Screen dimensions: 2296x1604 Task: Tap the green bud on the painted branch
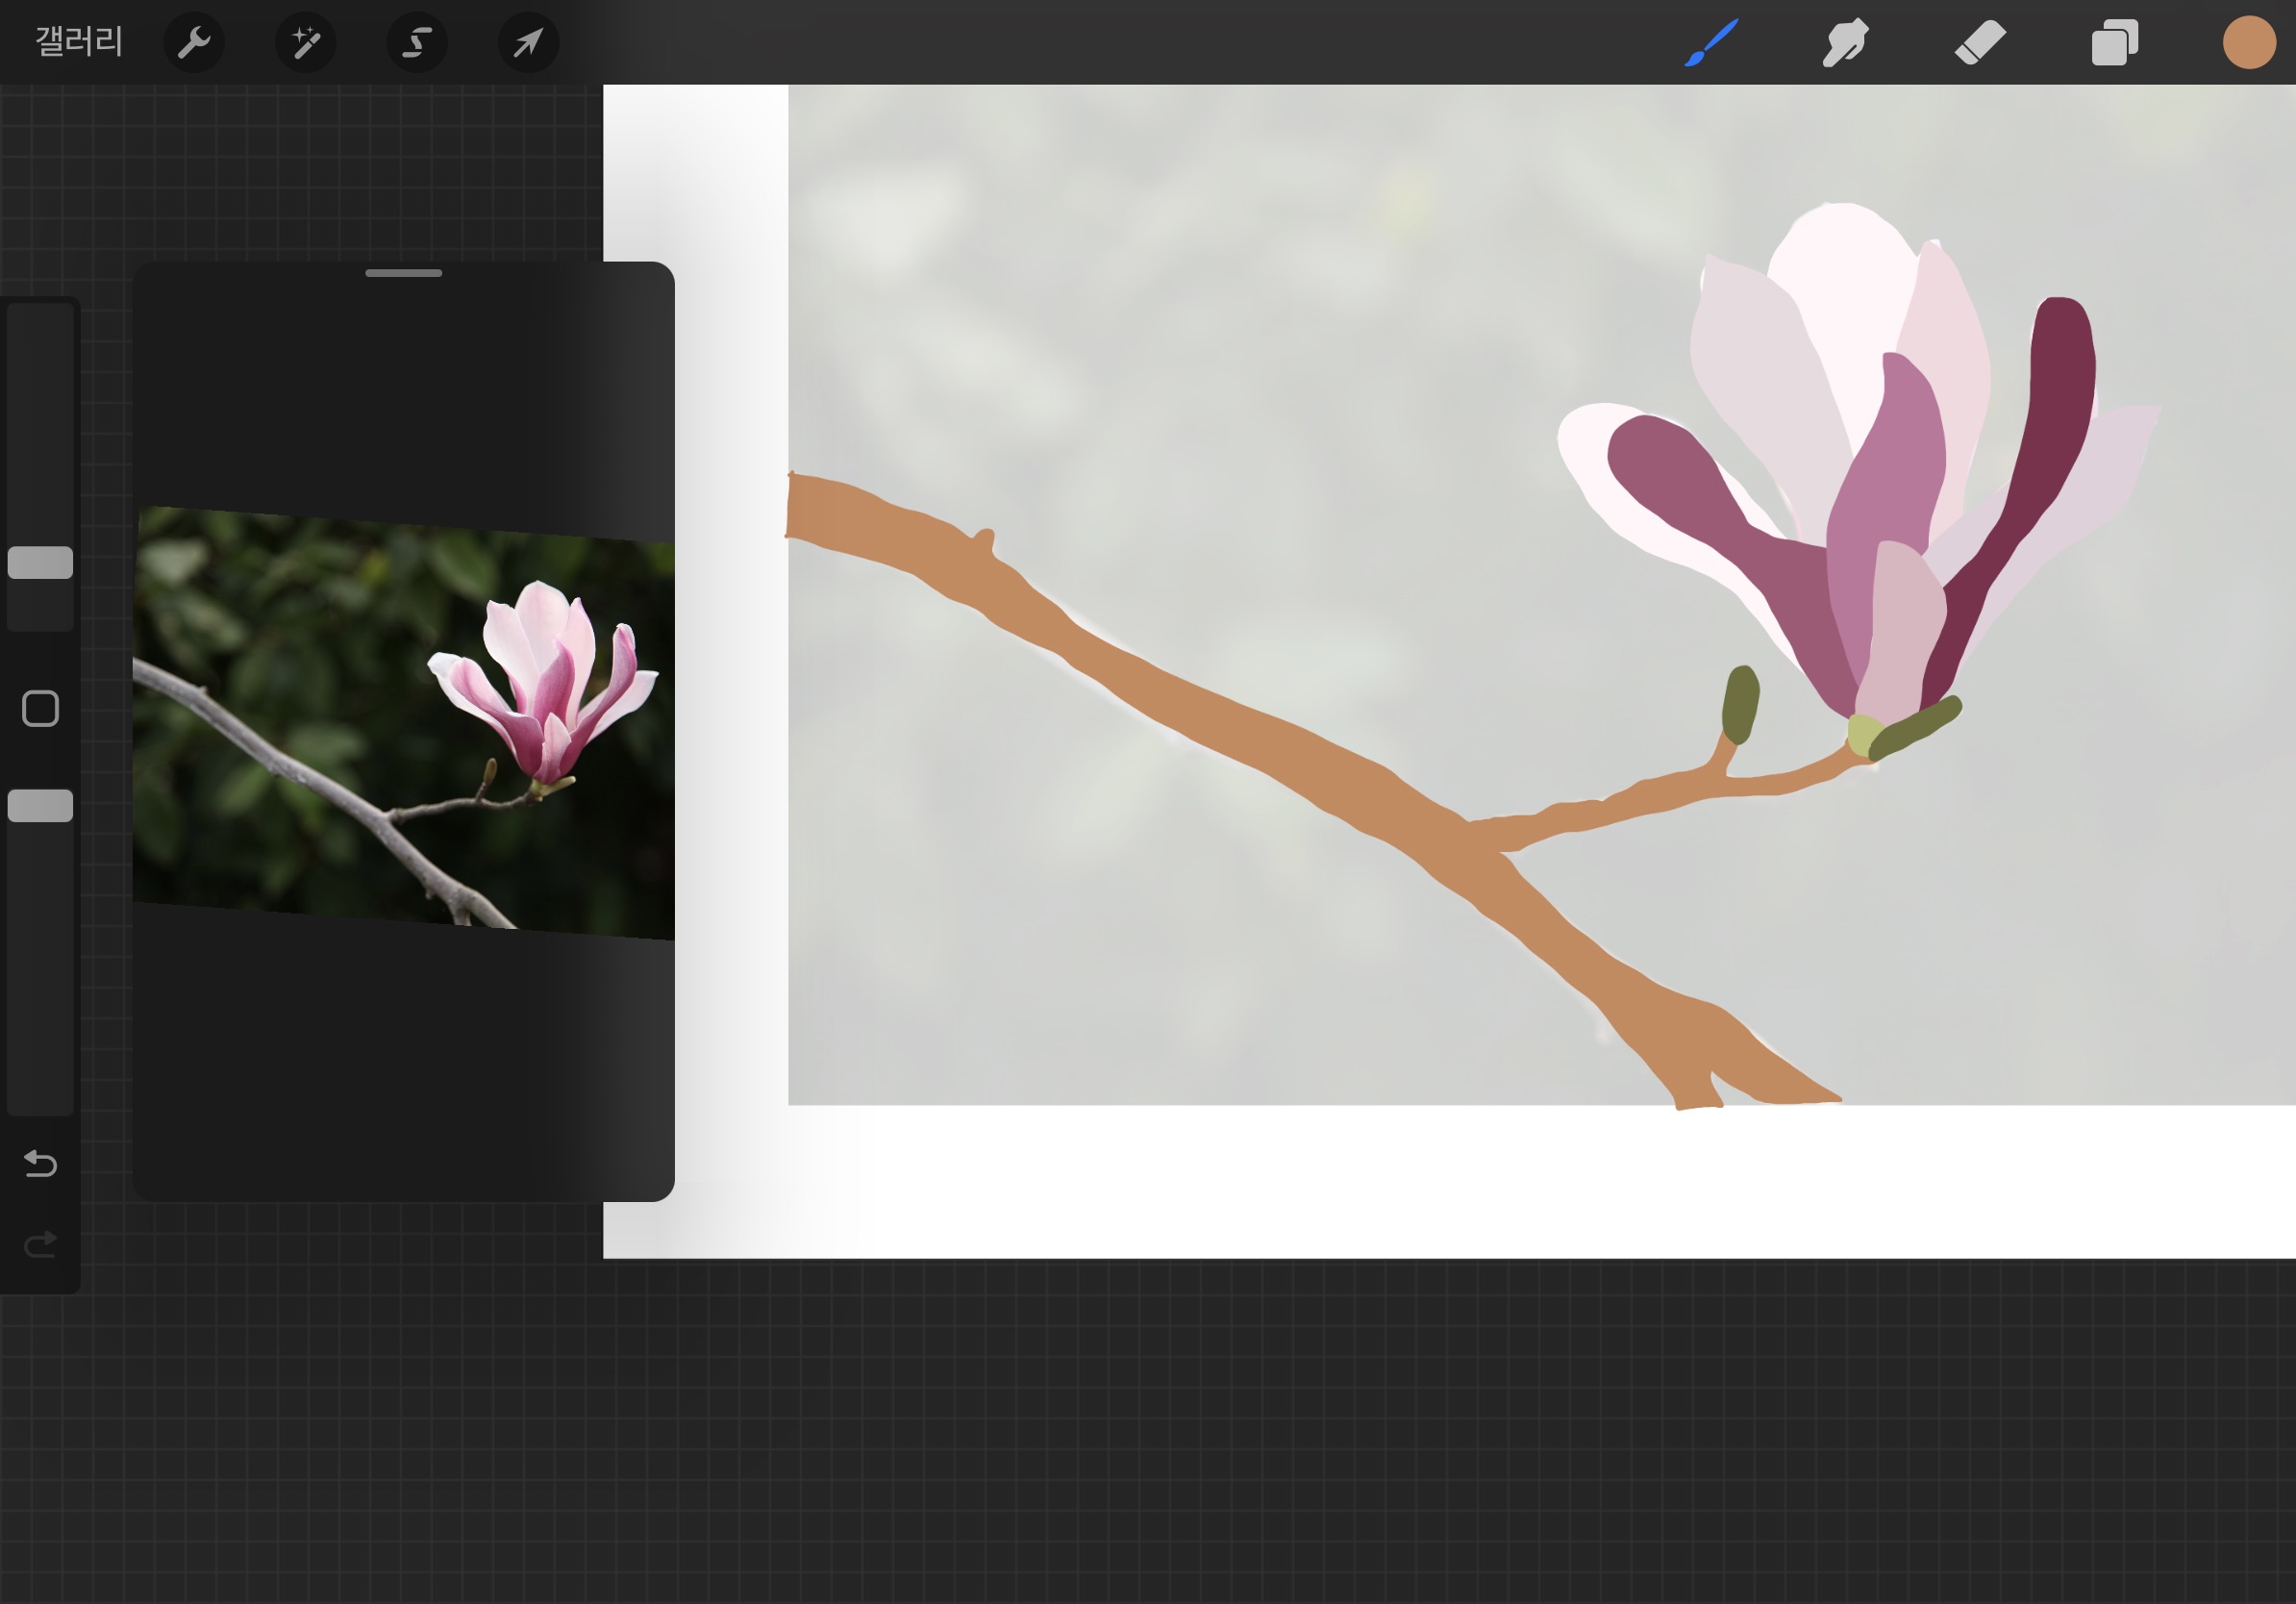coord(1740,703)
